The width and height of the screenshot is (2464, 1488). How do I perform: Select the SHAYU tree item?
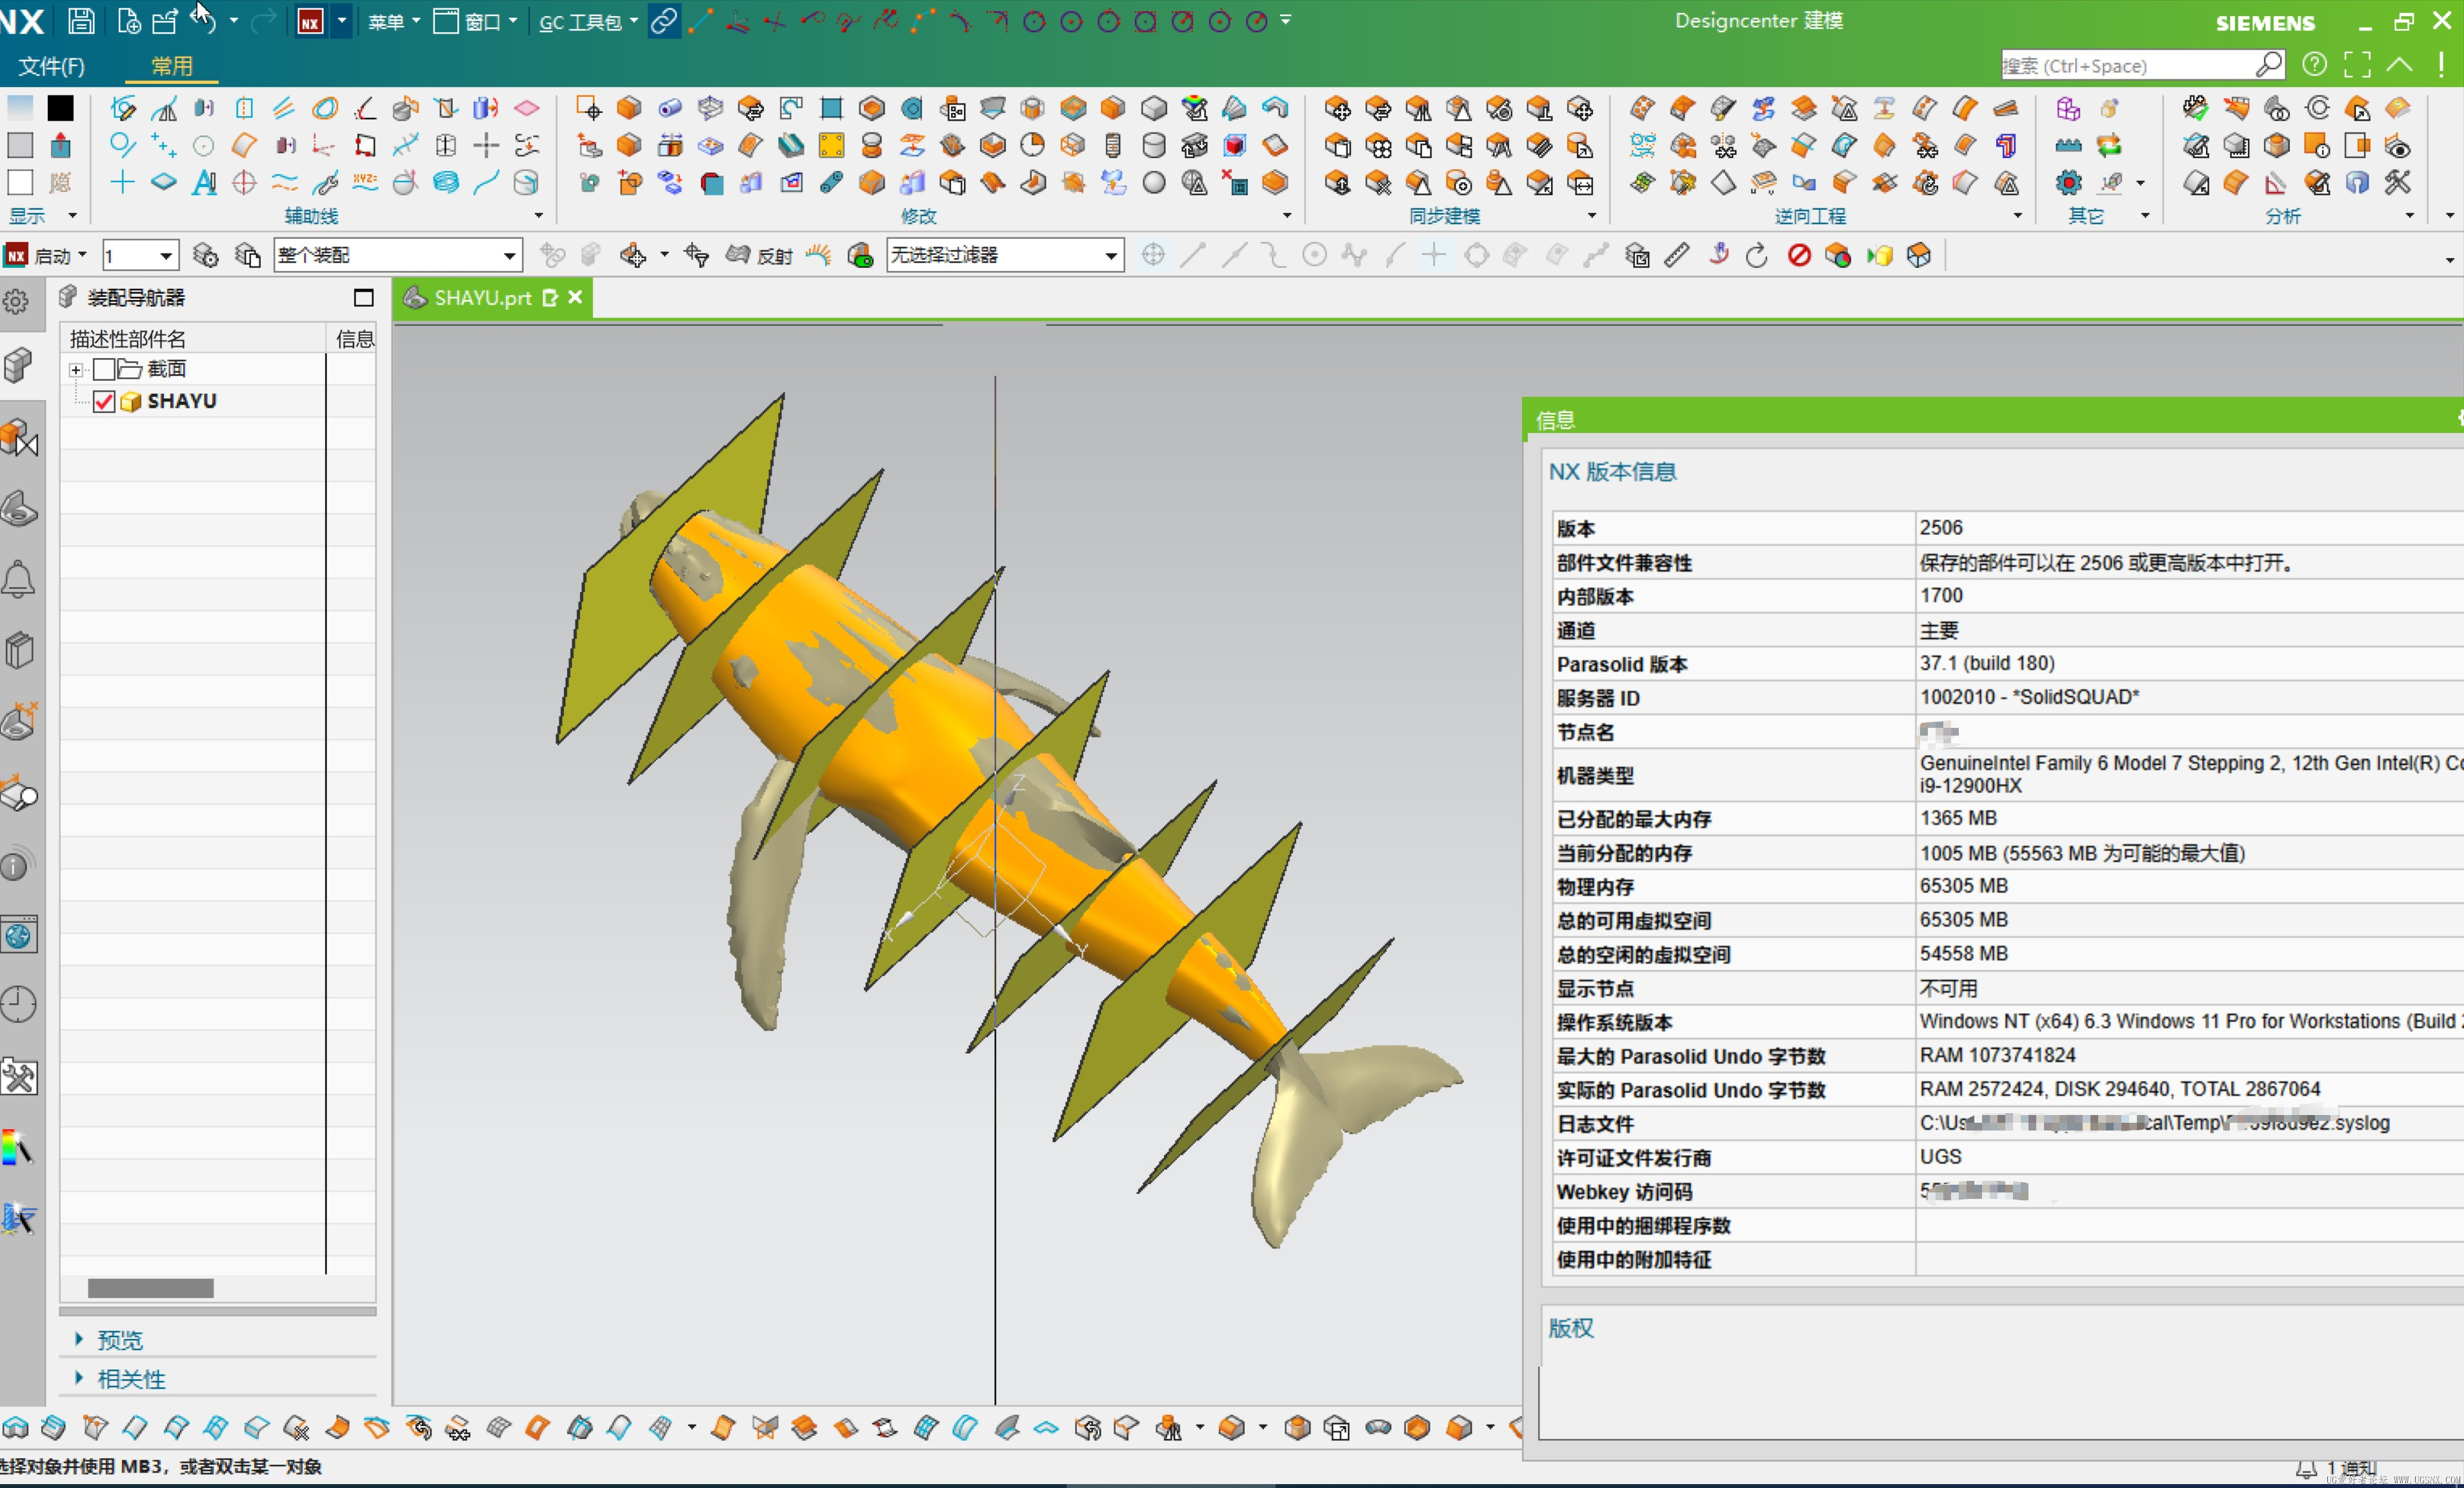tap(182, 401)
